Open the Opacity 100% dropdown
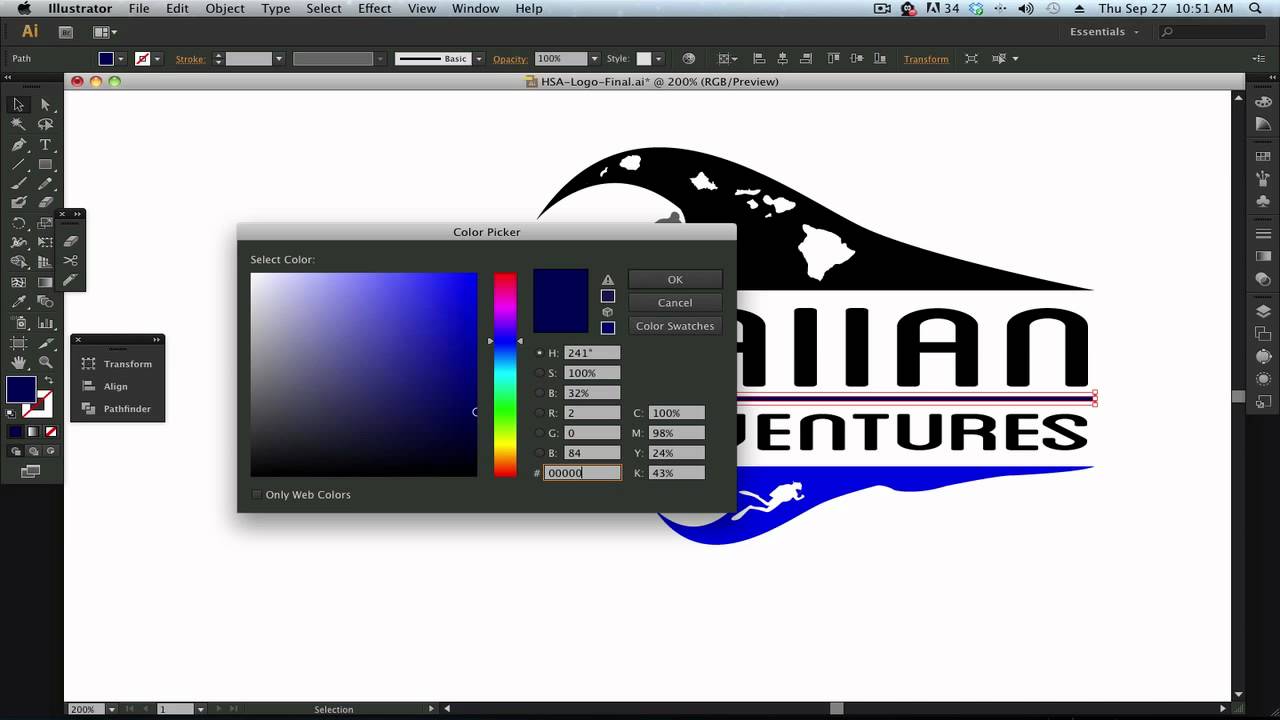1280x720 pixels. 594,59
